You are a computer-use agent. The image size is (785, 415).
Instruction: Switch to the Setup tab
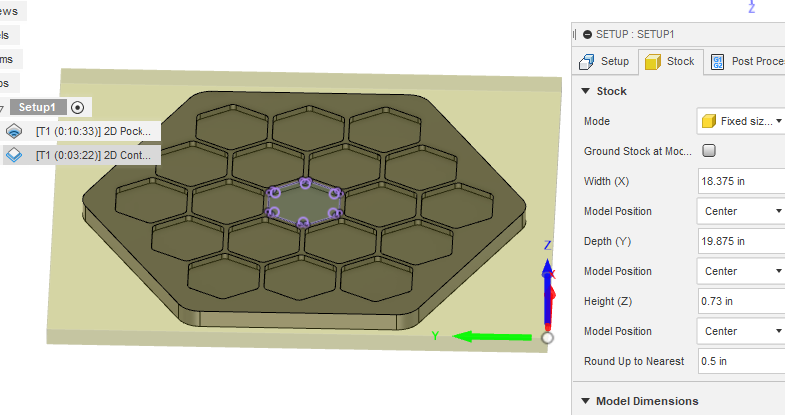[x=605, y=62]
